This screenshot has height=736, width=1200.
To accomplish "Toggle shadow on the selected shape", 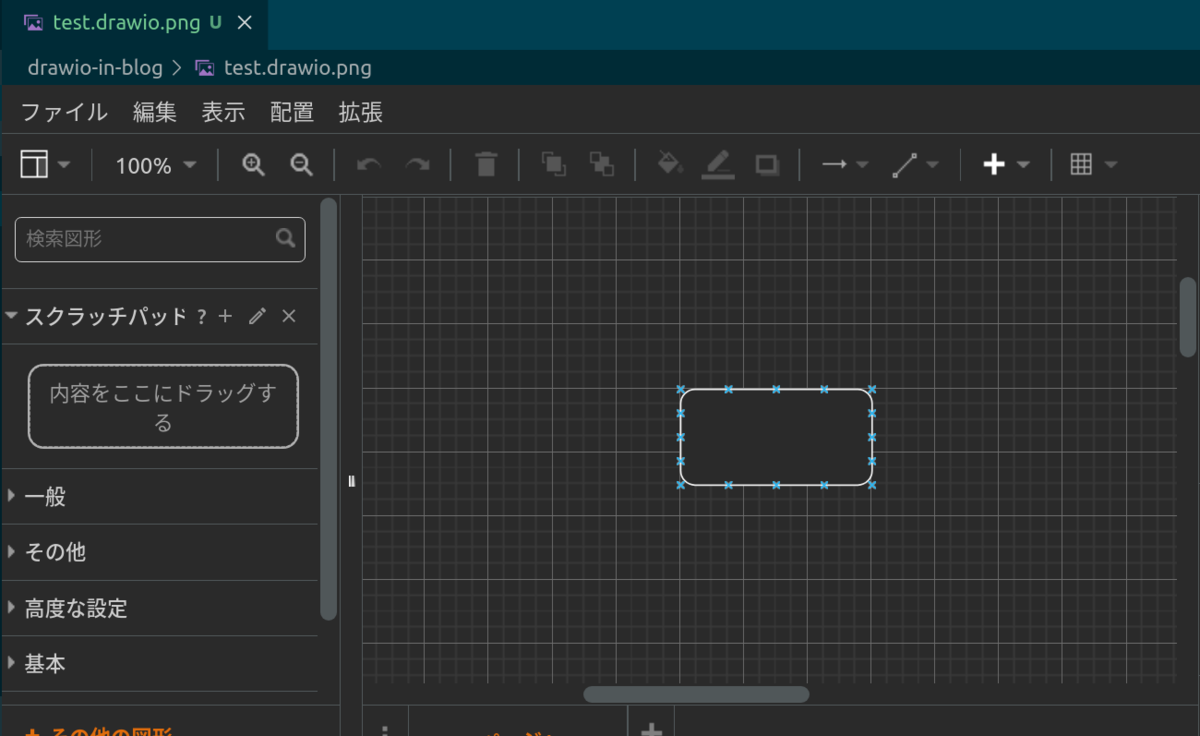I will point(767,164).
